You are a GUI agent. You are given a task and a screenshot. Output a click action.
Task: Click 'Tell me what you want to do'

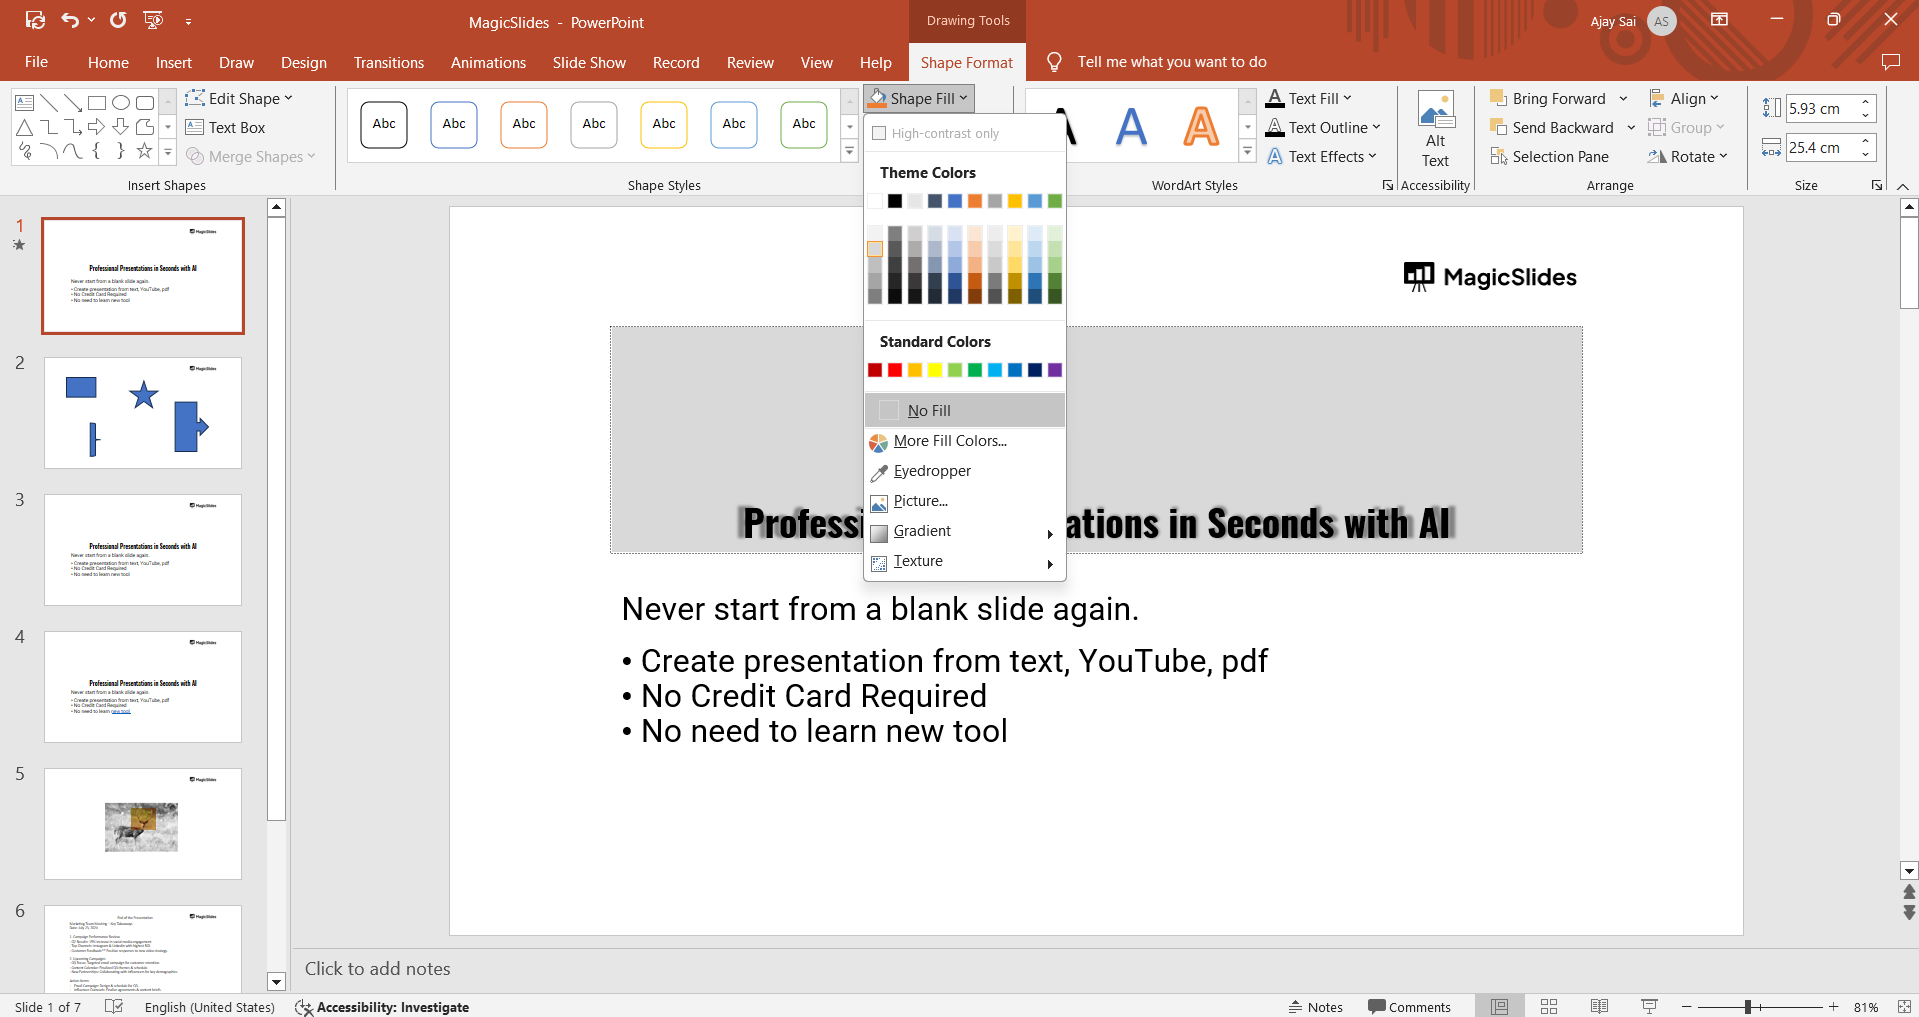coord(1172,62)
